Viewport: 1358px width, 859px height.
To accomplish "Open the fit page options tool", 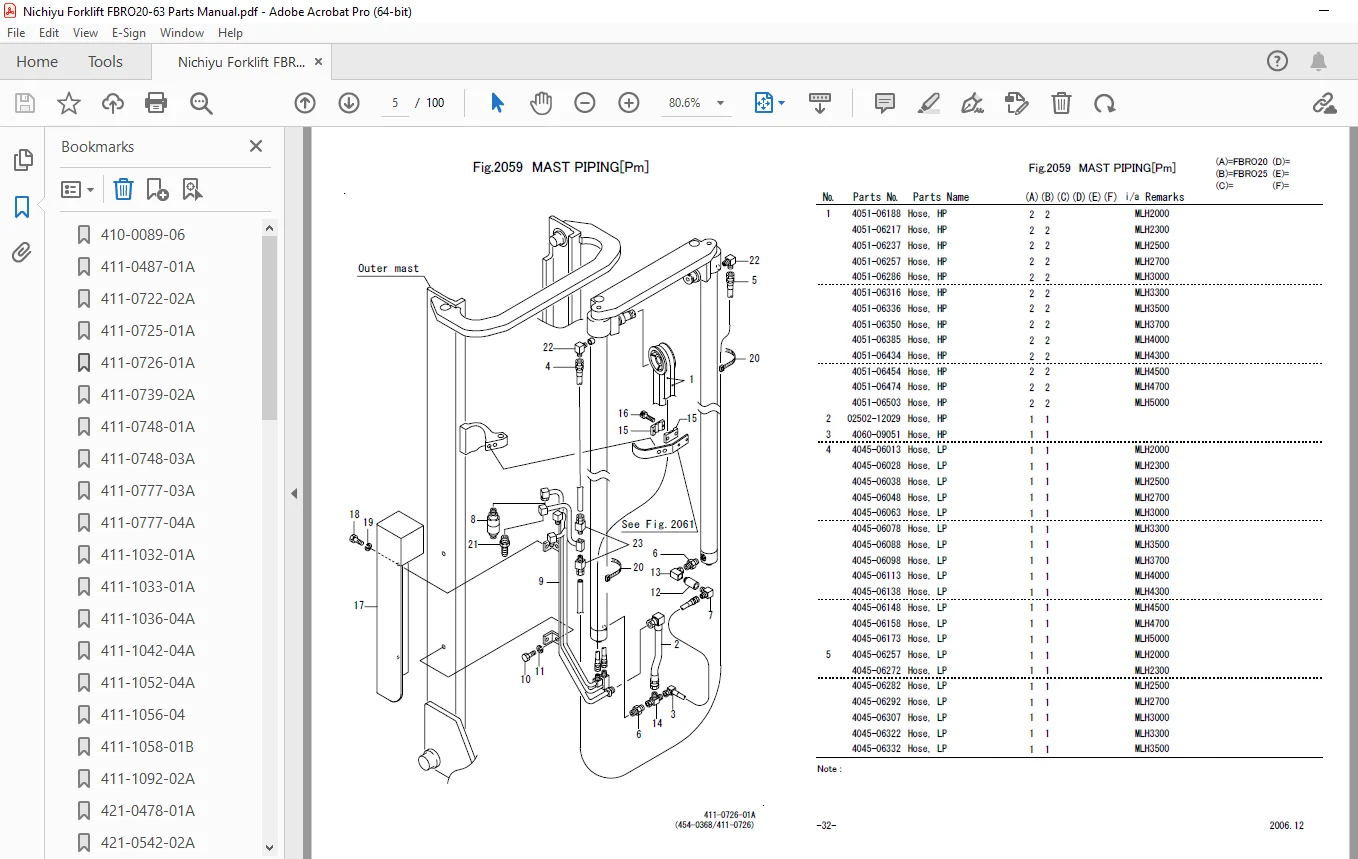I will [769, 103].
